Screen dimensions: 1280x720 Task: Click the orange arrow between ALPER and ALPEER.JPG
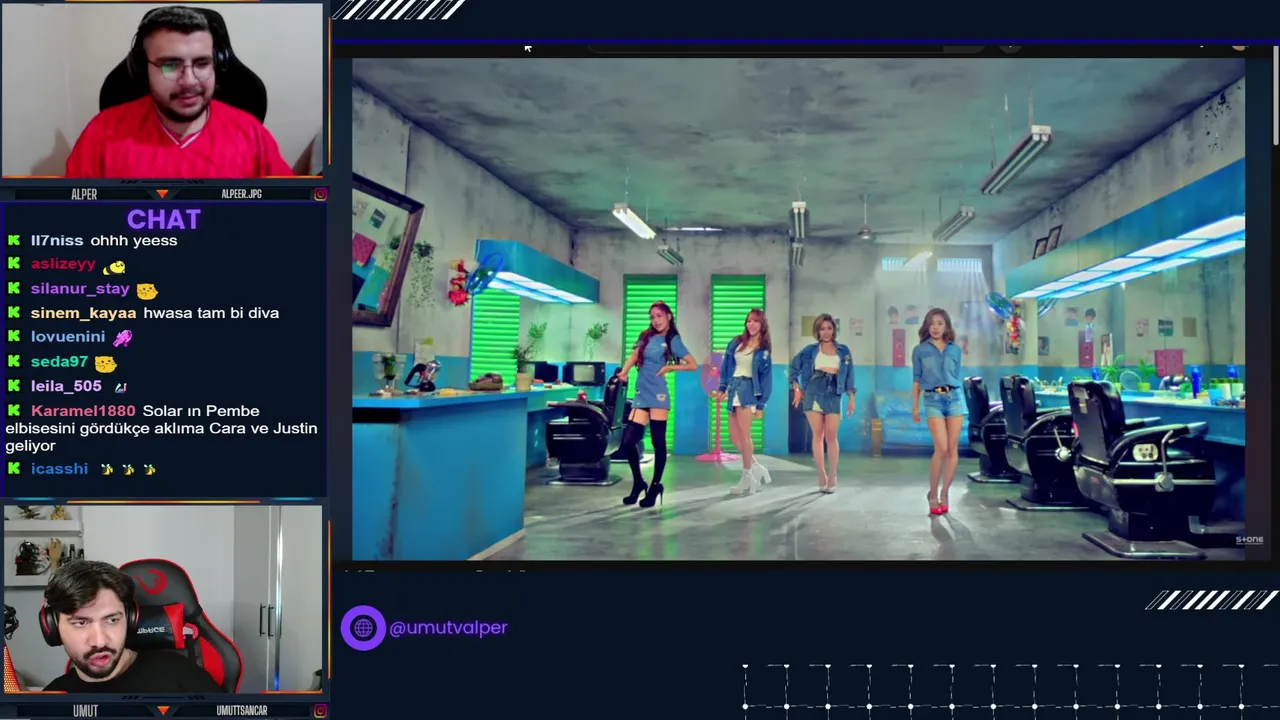click(163, 194)
